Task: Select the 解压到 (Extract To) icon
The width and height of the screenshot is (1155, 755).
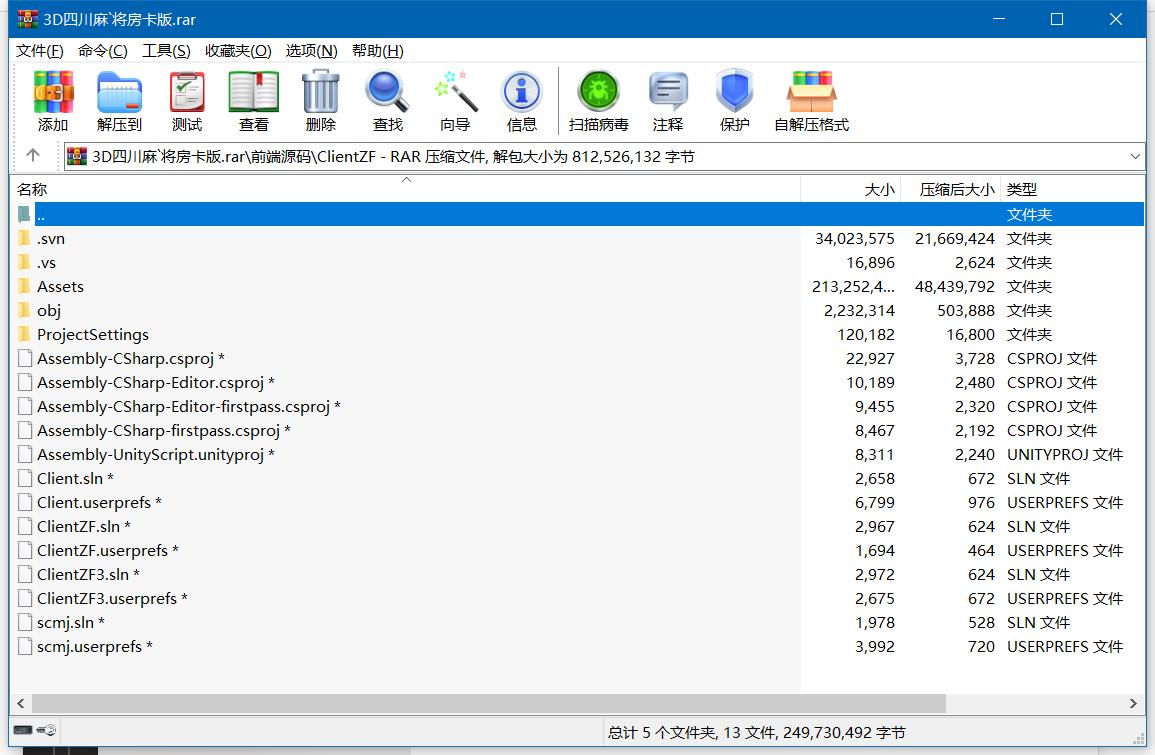Action: (x=119, y=100)
